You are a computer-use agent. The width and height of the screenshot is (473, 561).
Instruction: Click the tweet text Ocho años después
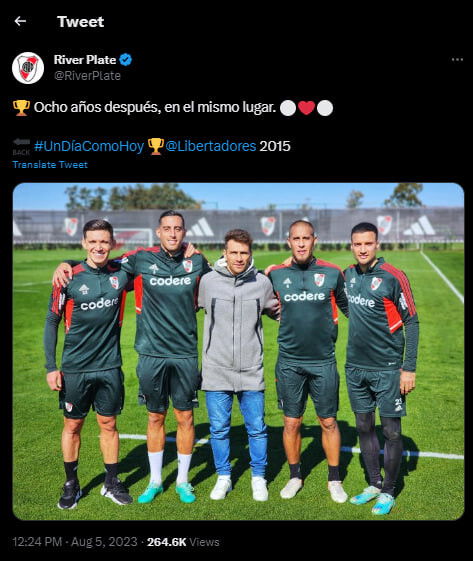pos(97,107)
